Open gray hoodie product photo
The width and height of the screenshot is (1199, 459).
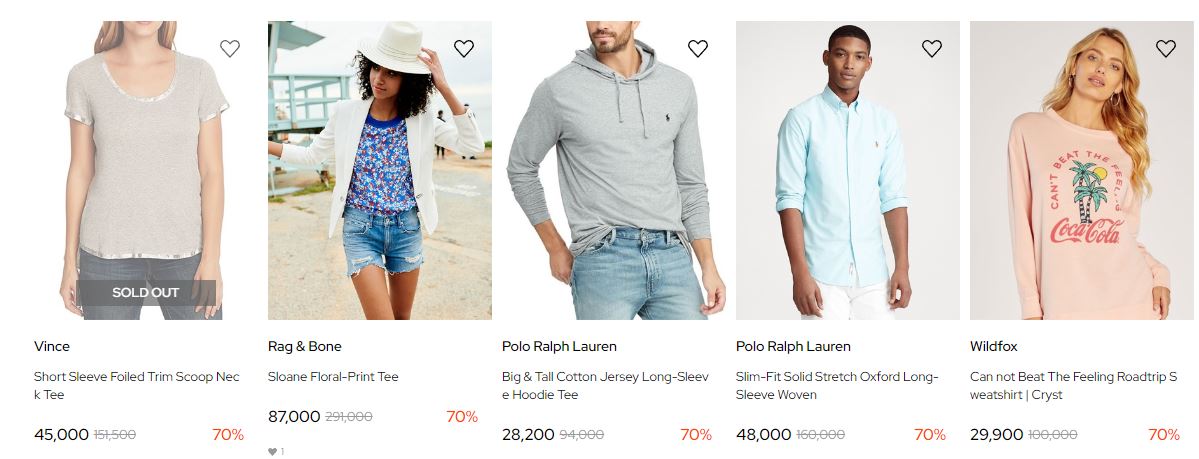tap(613, 170)
